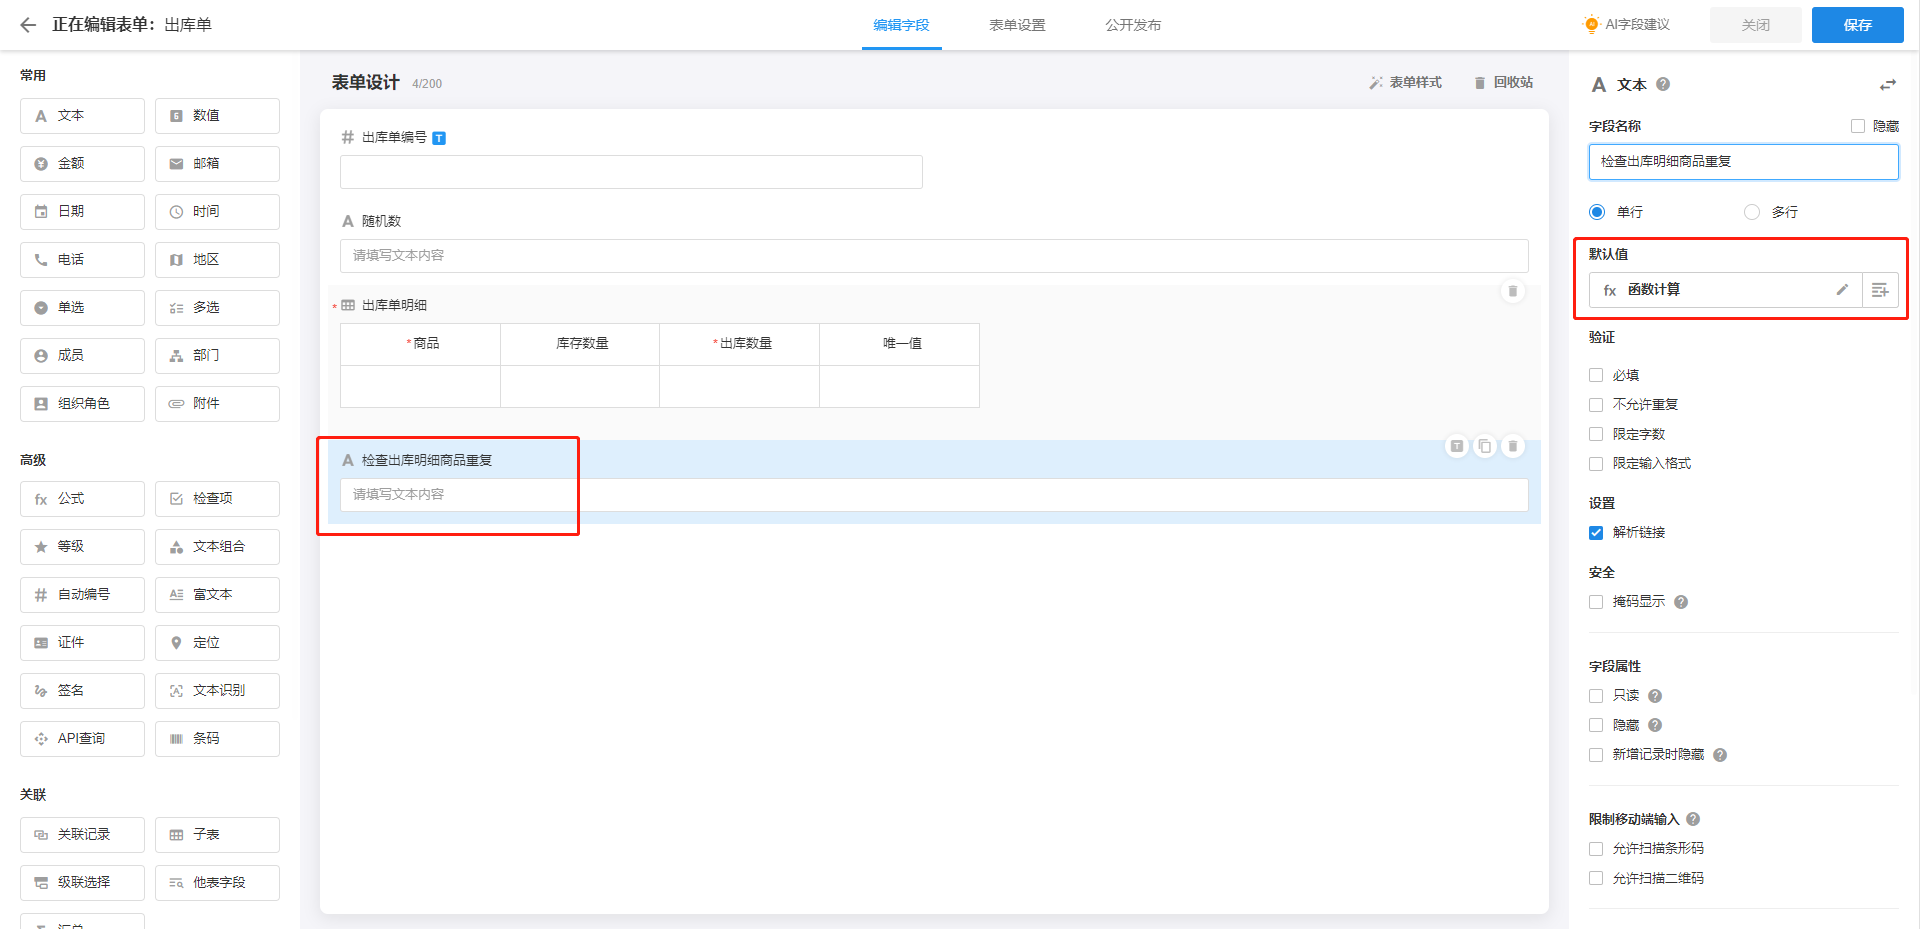The image size is (1920, 929).
Task: Click the back arrow to exit editing
Action: [28, 25]
